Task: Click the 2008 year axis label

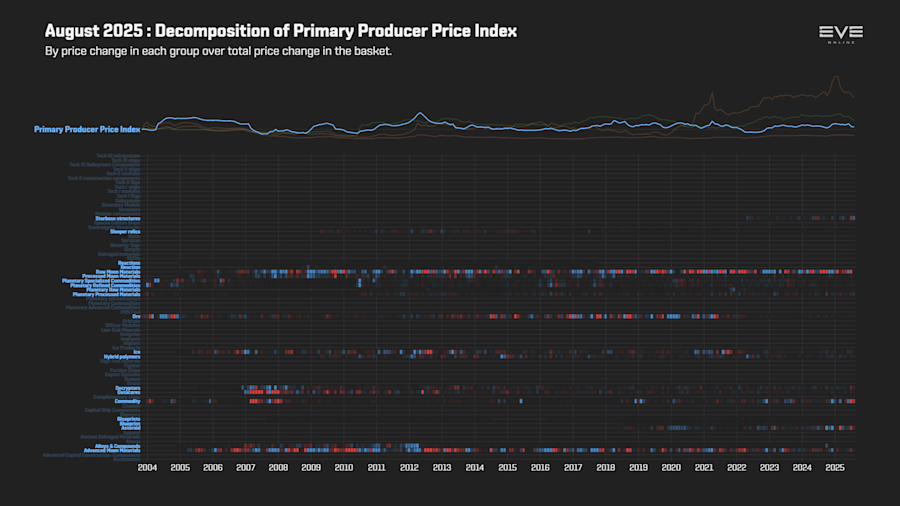Action: (278, 468)
